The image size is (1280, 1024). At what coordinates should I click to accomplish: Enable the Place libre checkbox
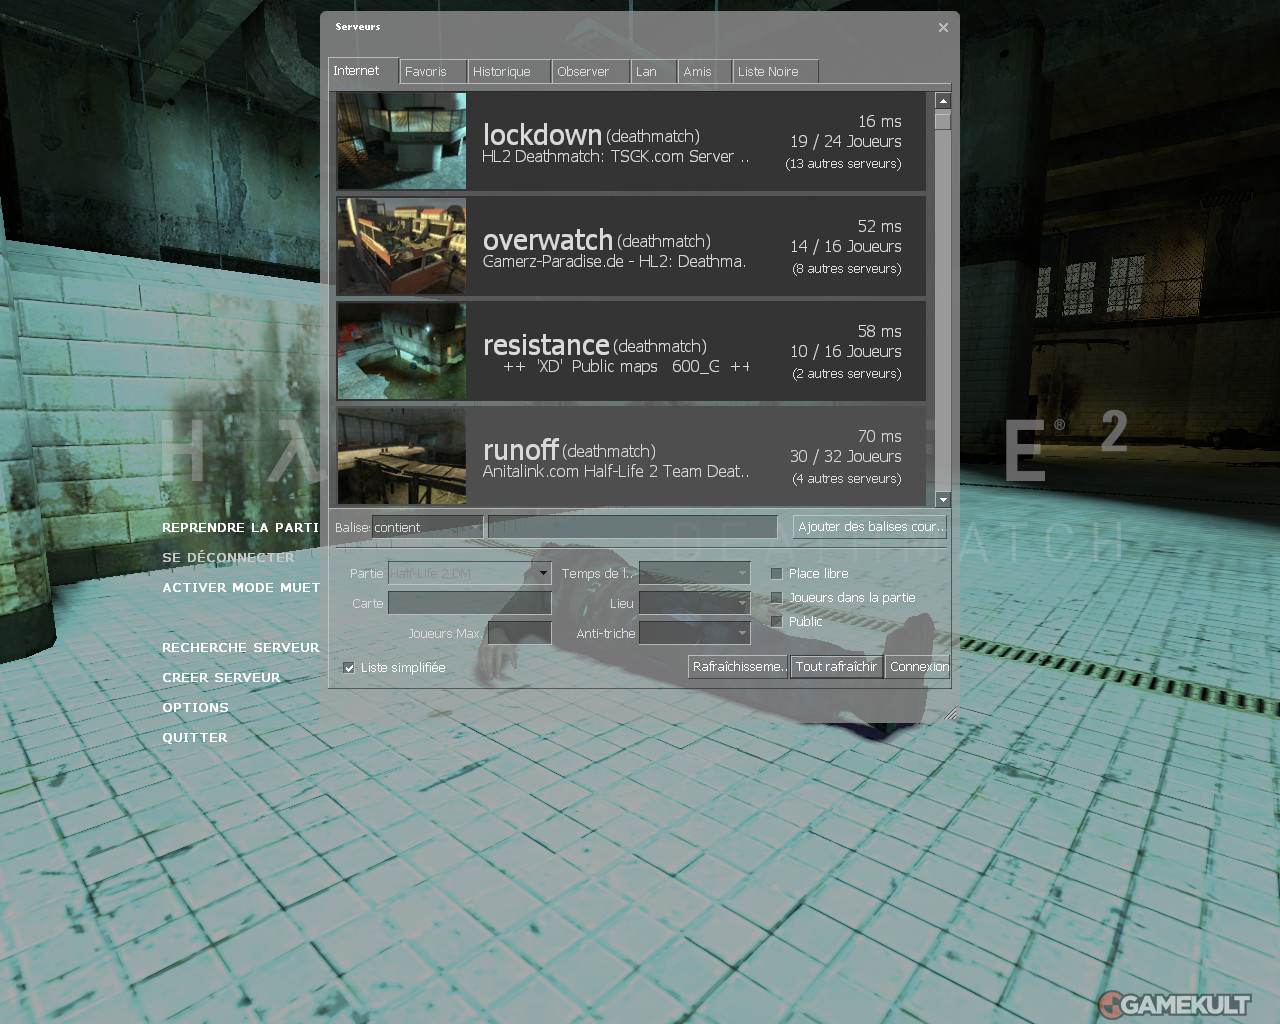(x=776, y=574)
